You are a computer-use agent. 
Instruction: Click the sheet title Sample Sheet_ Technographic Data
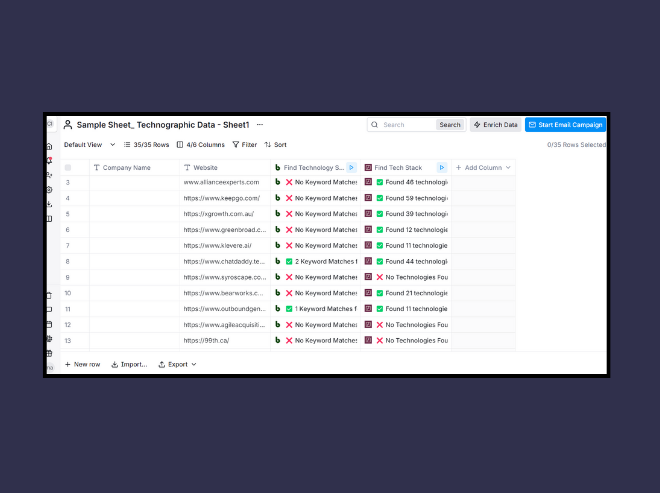pyautogui.click(x=163, y=125)
